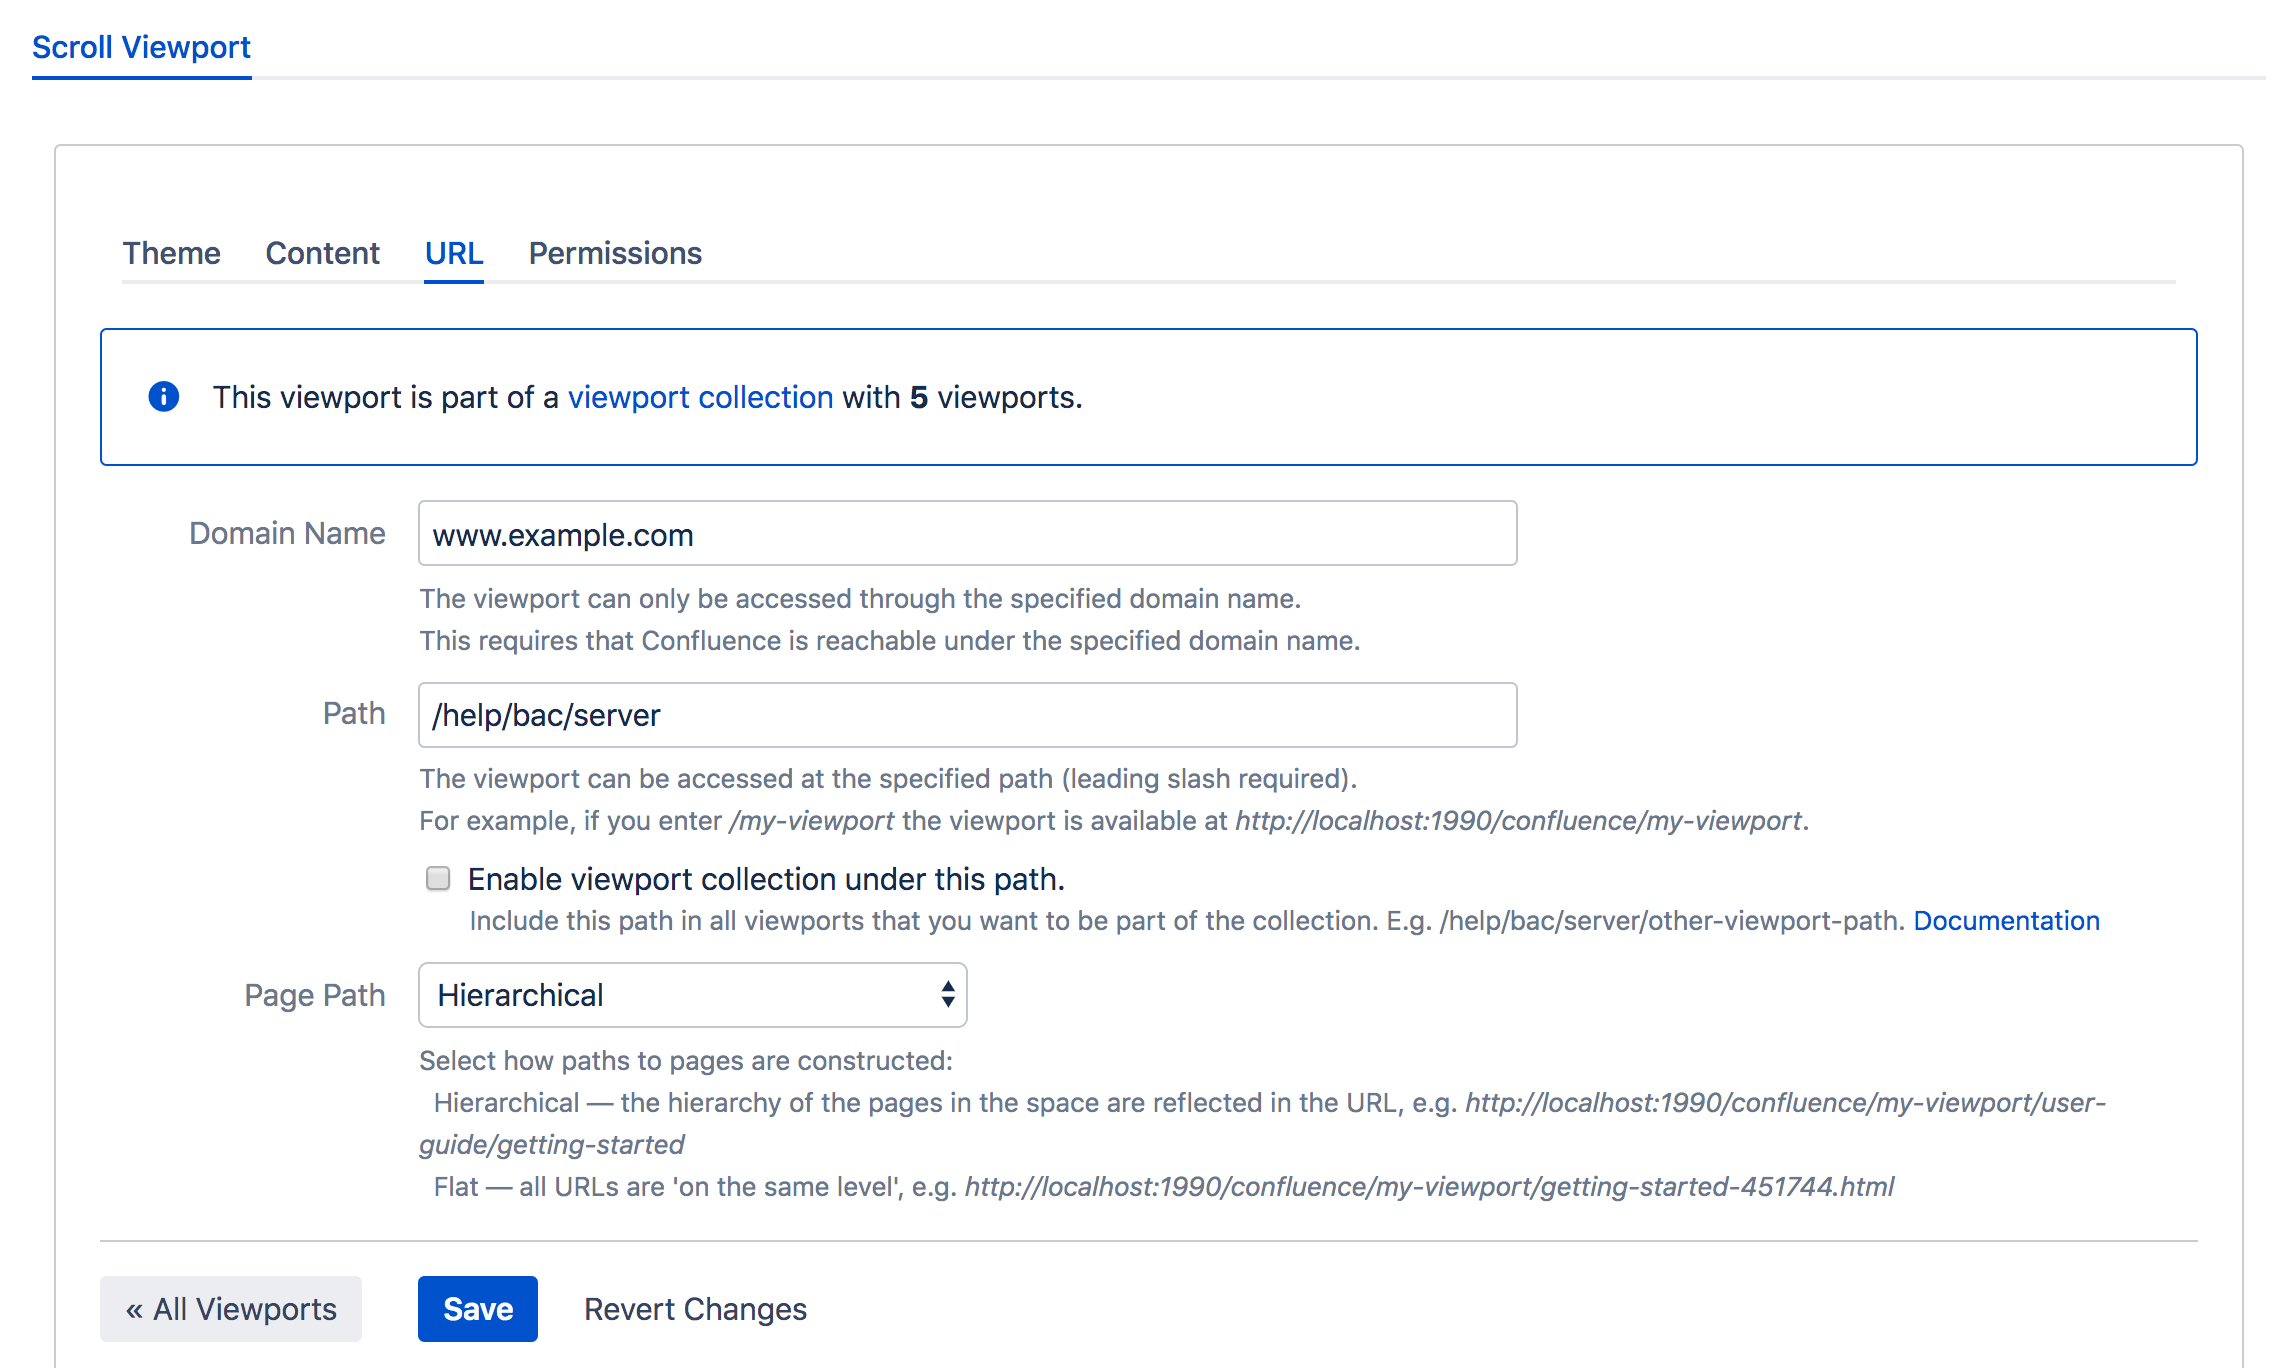This screenshot has width=2274, height=1368.
Task: Focus the Domain Name input field
Action: 967,534
